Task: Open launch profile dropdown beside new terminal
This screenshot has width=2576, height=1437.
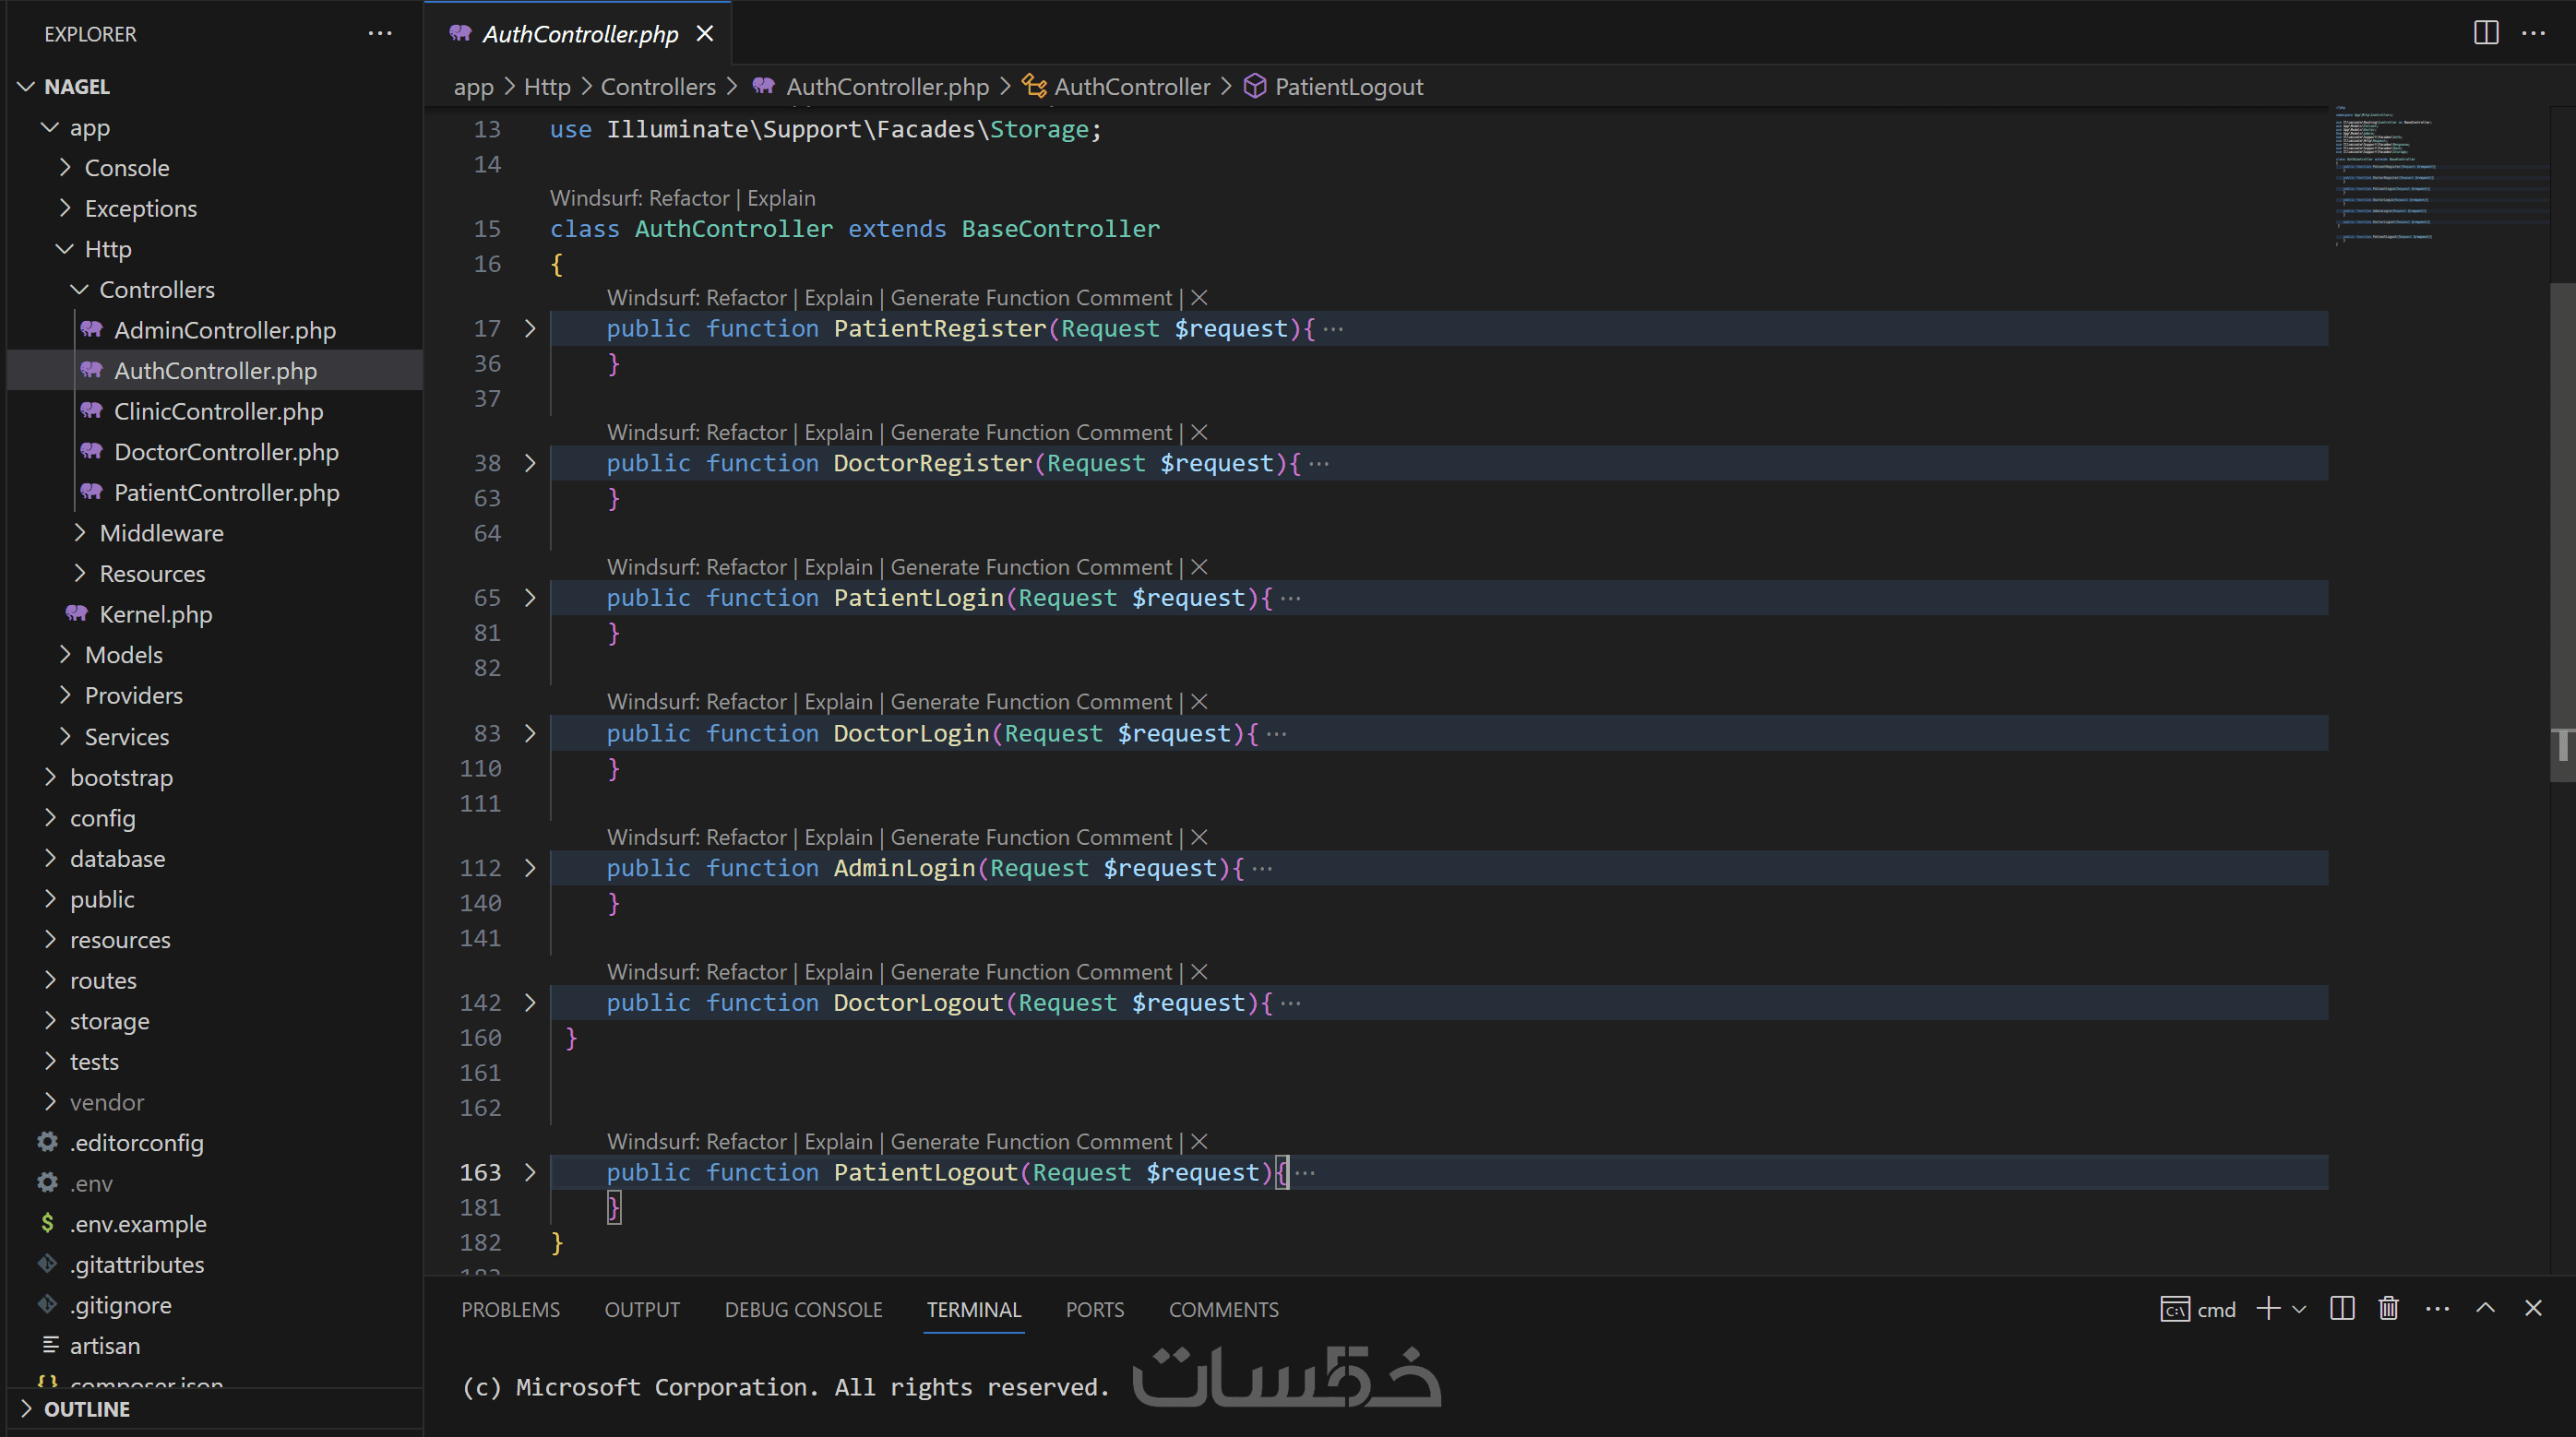Action: pyautogui.click(x=2299, y=1309)
